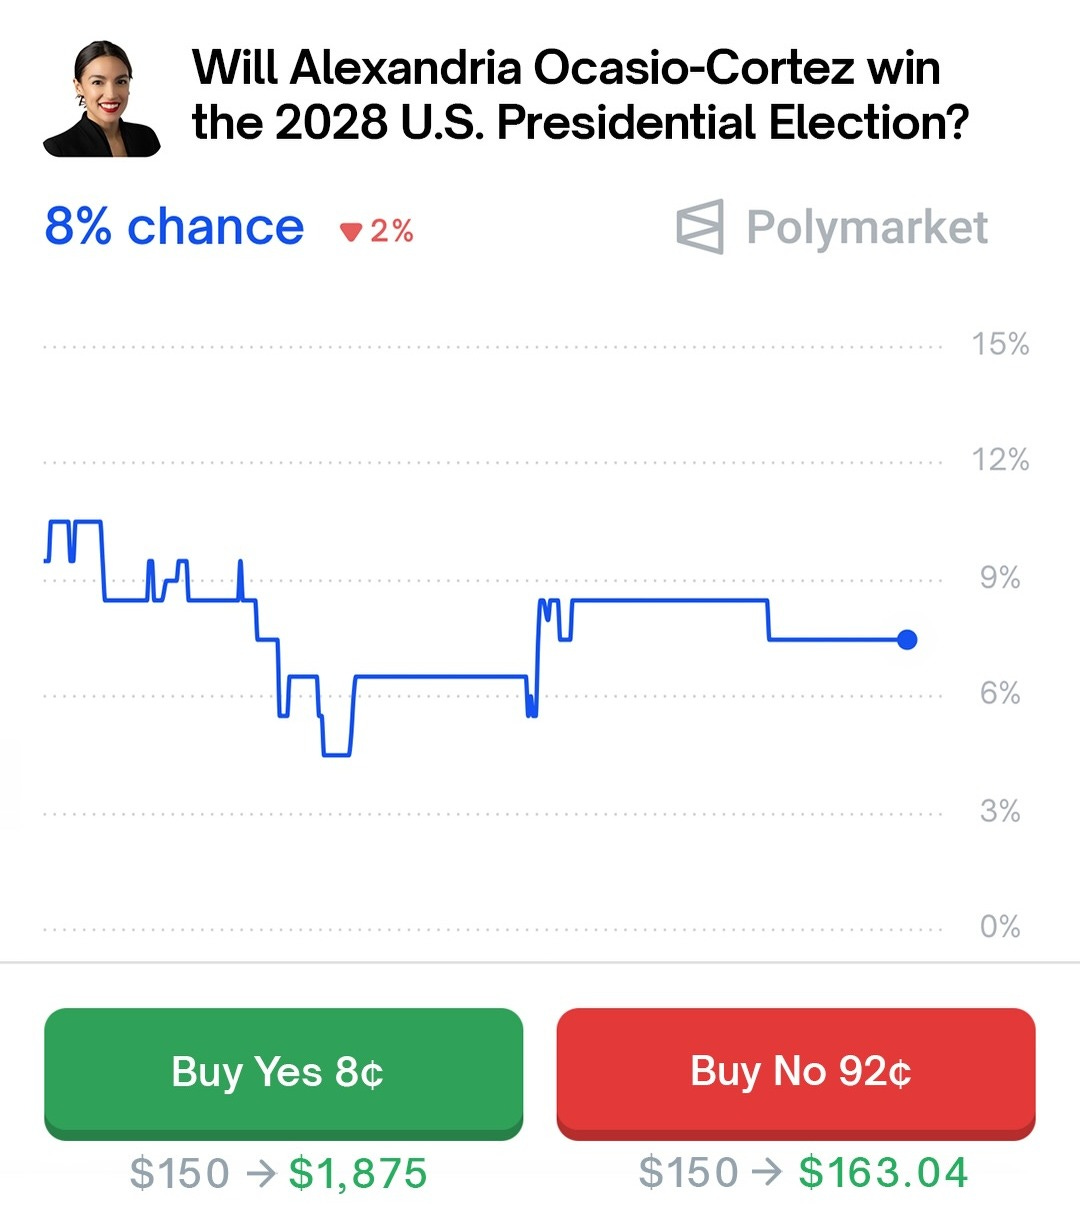Click the green $1,875 payout amount

click(358, 1173)
